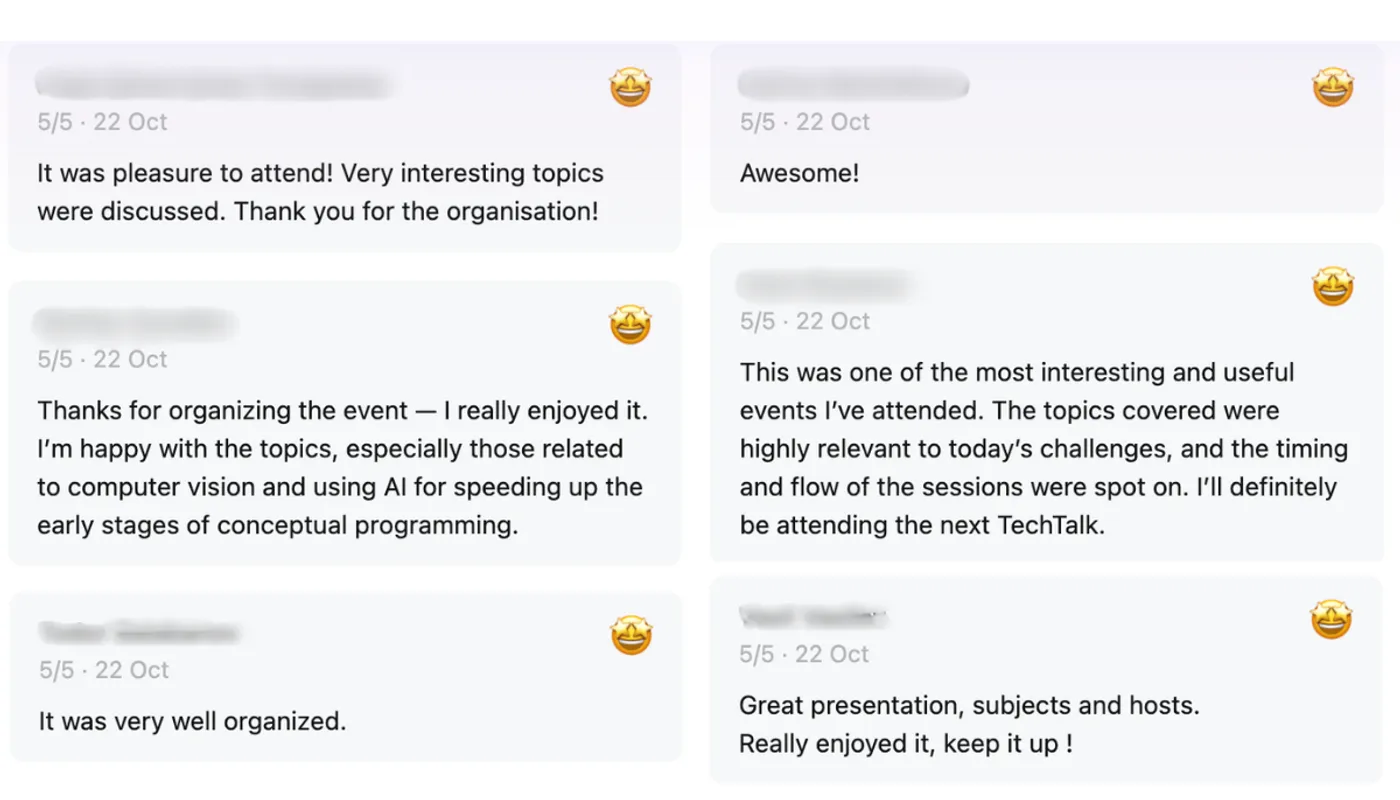
Task: Click the blurred name above 'It was pleasure to attend'
Action: [x=213, y=85]
